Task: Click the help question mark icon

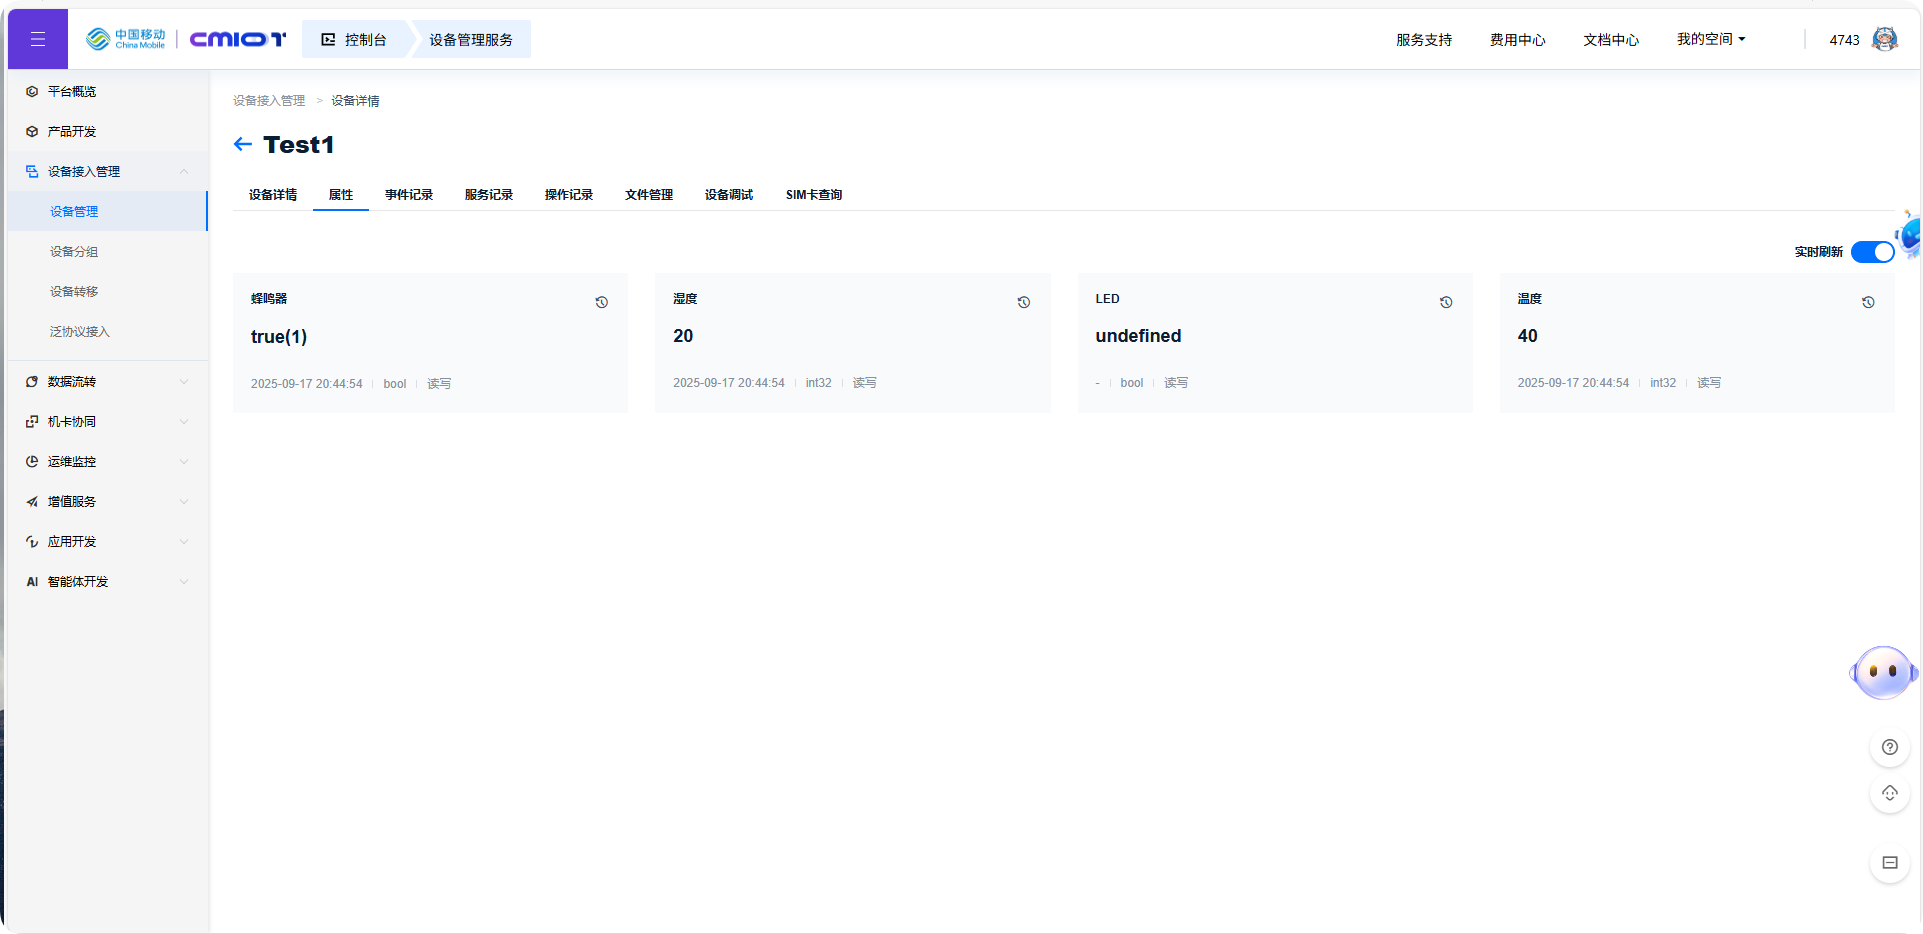Action: click(x=1889, y=747)
